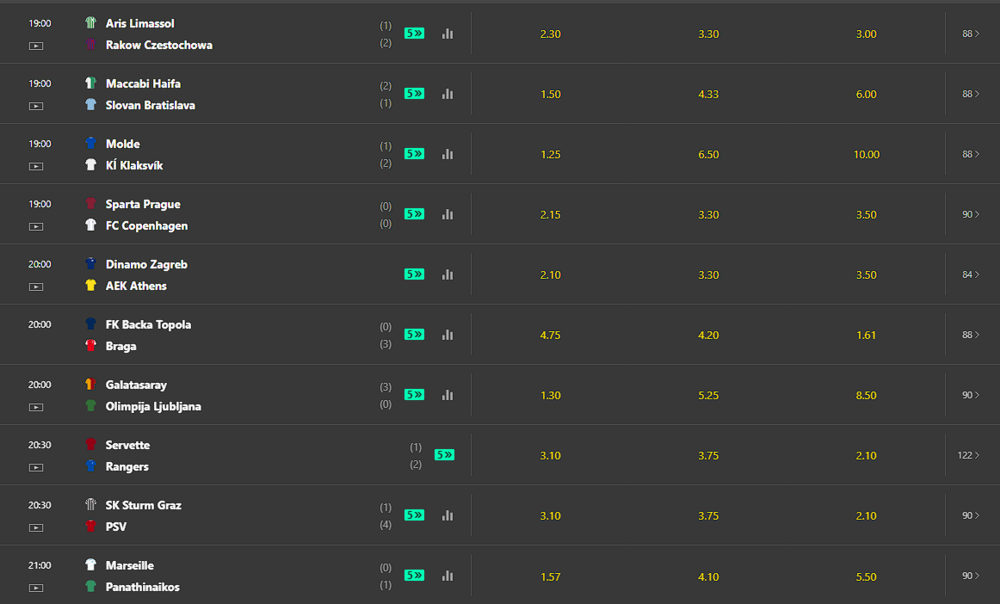Open stats chart for SK Sturm Graz match
This screenshot has width=1000, height=604.
(448, 515)
